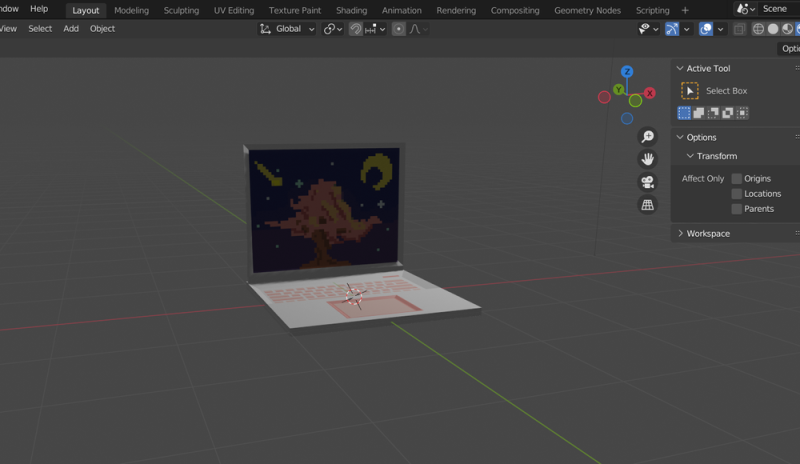Switch to the Animation workspace tab
Image resolution: width=800 pixels, height=464 pixels.
pos(402,10)
